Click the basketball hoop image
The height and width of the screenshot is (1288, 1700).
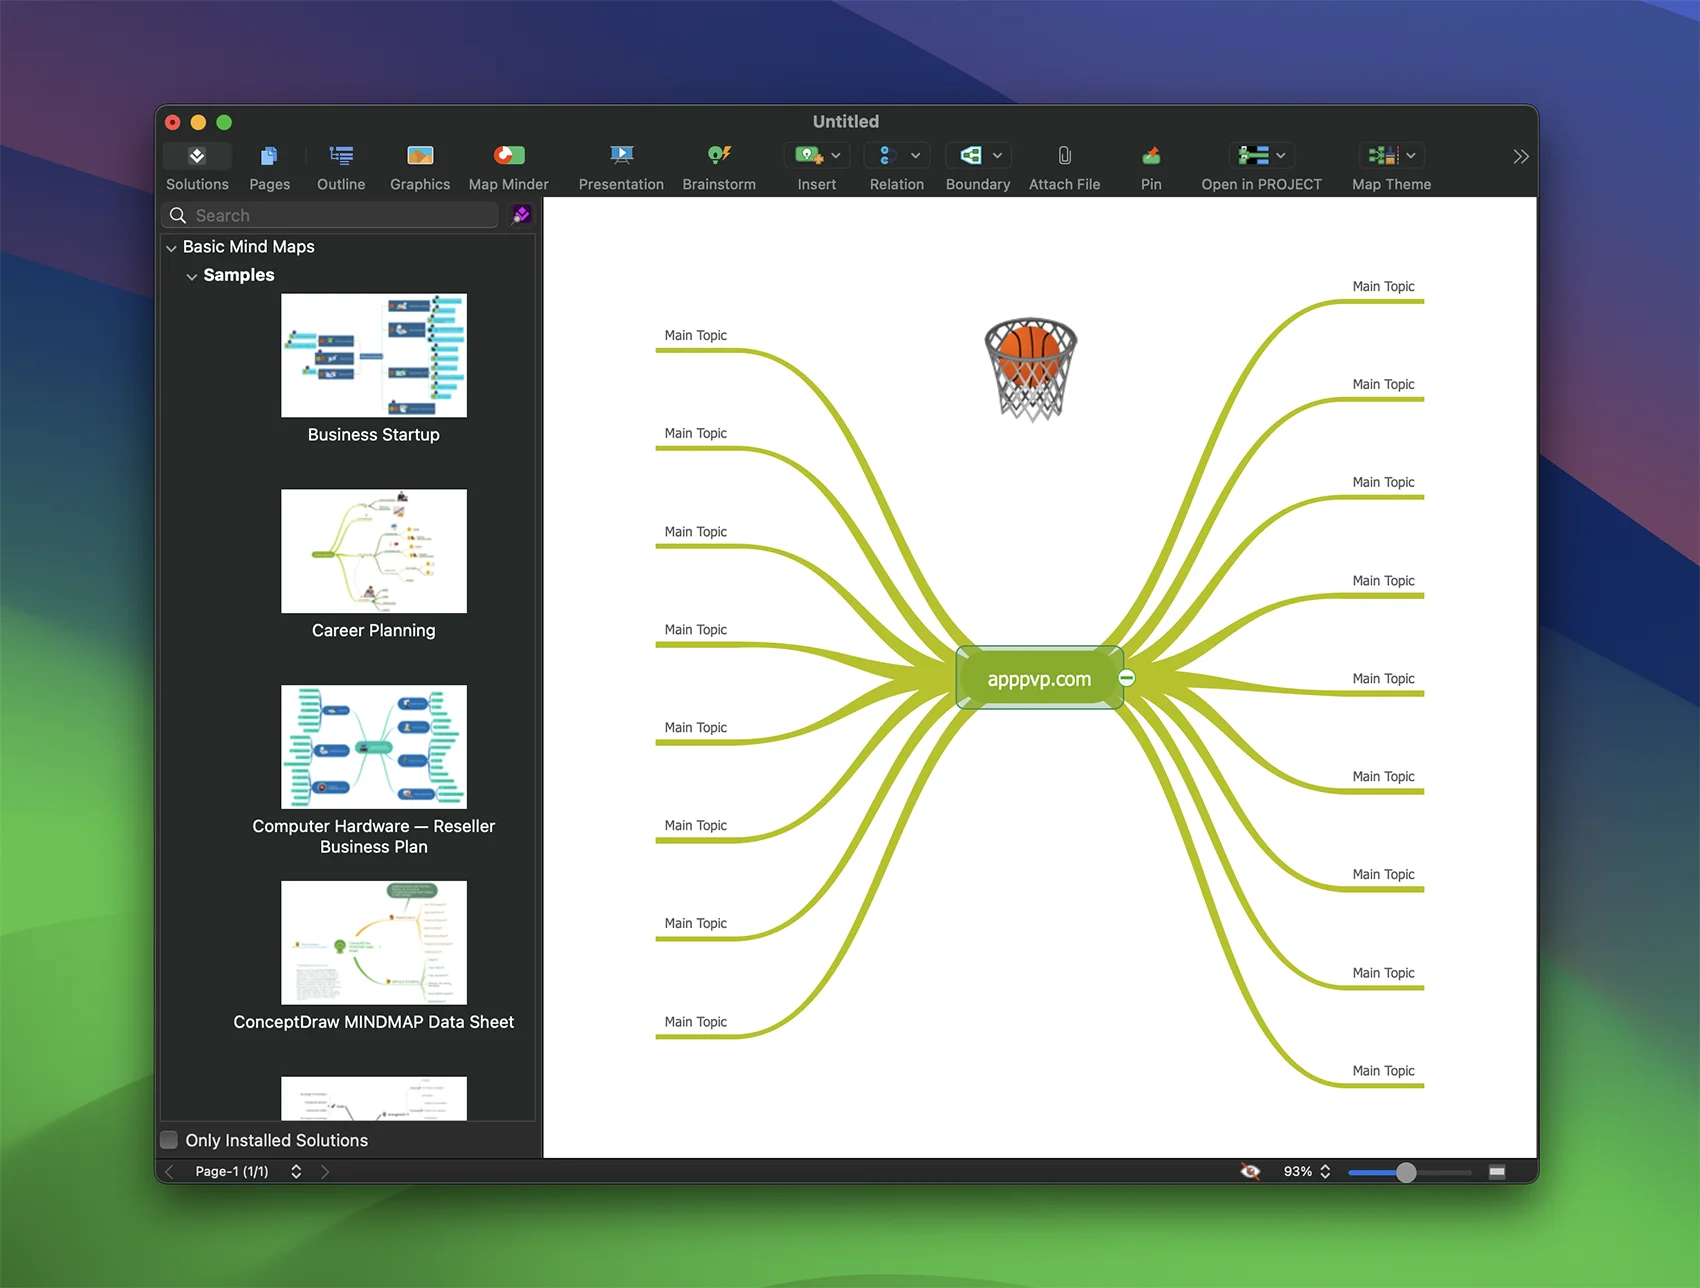click(1030, 370)
